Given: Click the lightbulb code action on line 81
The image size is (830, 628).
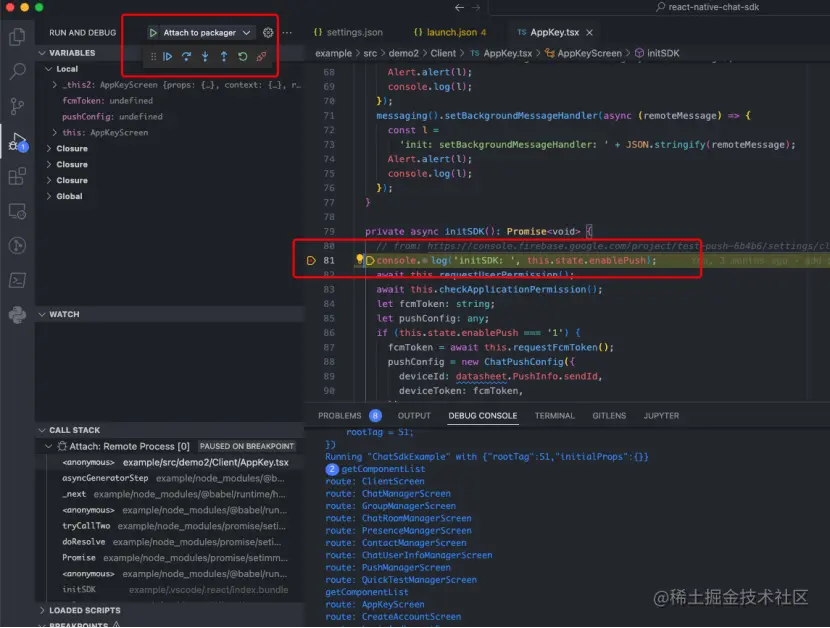Looking at the screenshot, I should (x=359, y=259).
